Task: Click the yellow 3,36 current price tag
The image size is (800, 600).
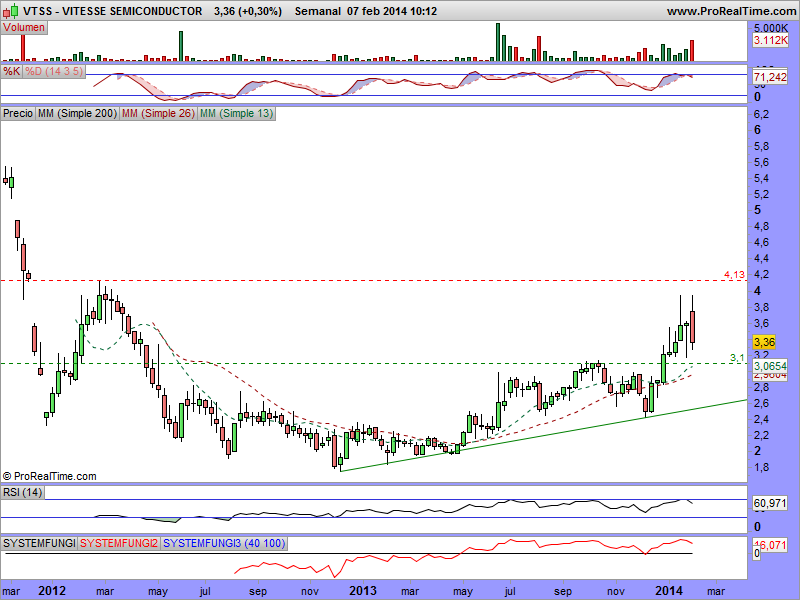Action: click(764, 342)
